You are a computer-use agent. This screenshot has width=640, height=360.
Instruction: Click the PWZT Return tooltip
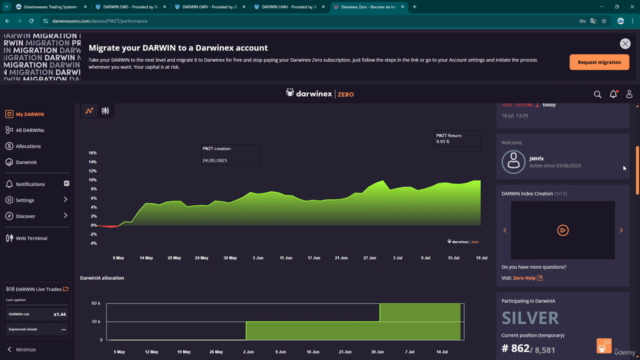click(x=457, y=138)
